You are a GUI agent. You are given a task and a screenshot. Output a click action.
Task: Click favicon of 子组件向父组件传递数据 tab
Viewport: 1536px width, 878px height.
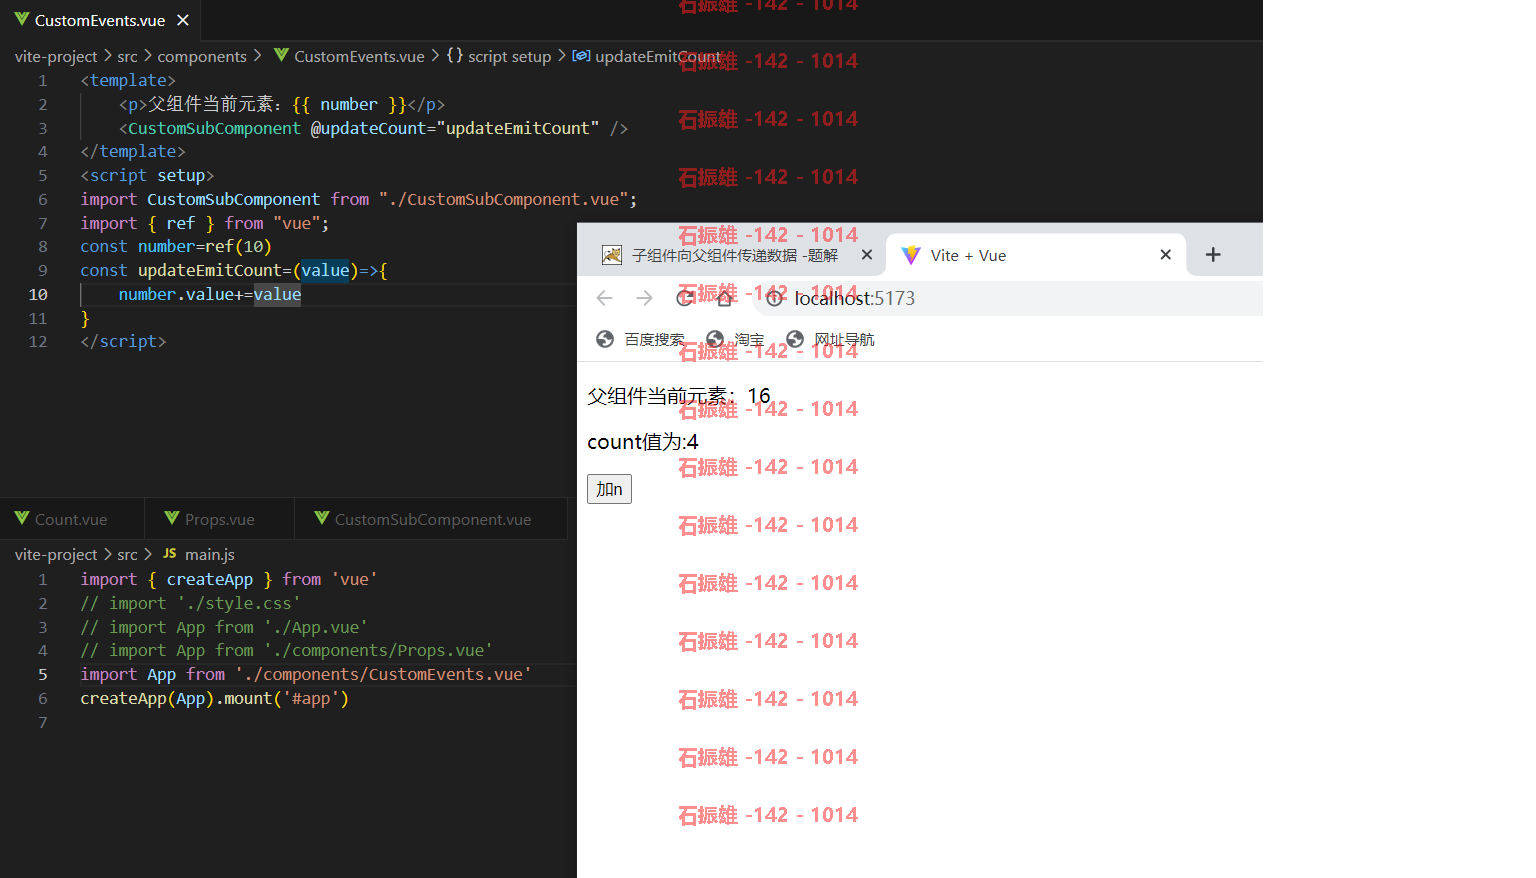pos(612,255)
